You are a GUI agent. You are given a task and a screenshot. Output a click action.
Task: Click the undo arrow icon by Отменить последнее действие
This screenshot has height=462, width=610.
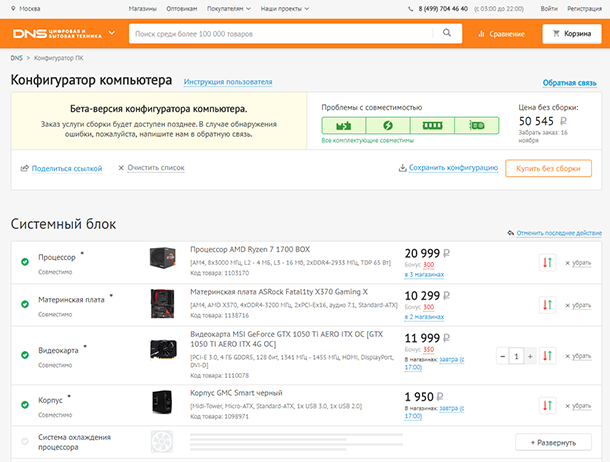[x=511, y=233]
